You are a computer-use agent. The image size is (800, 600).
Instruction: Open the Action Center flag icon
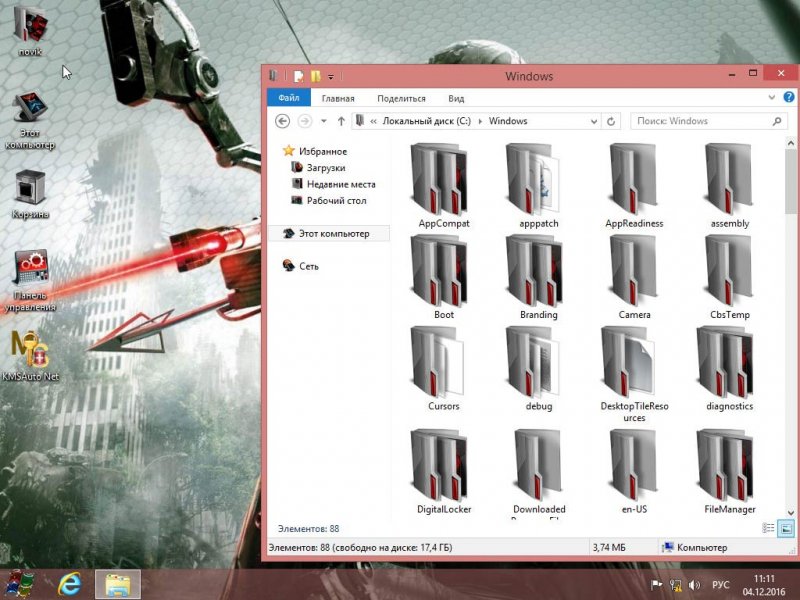(x=657, y=585)
